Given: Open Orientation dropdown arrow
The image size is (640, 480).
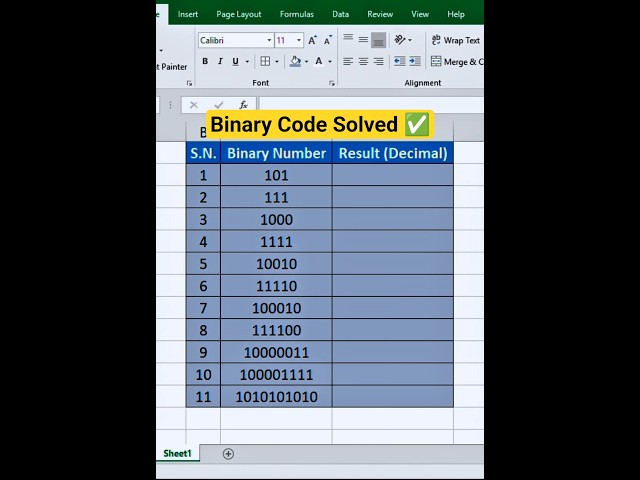Looking at the screenshot, I should pyautogui.click(x=410, y=40).
